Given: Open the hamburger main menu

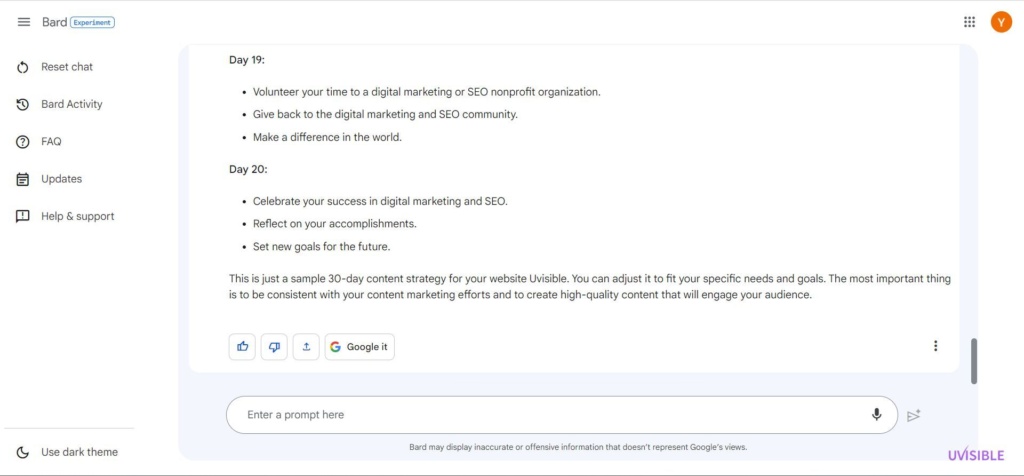Looking at the screenshot, I should [x=24, y=22].
